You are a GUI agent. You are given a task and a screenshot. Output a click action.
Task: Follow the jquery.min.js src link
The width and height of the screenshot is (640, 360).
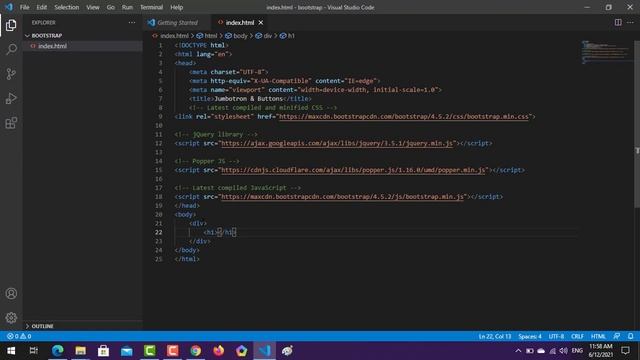pos(337,143)
